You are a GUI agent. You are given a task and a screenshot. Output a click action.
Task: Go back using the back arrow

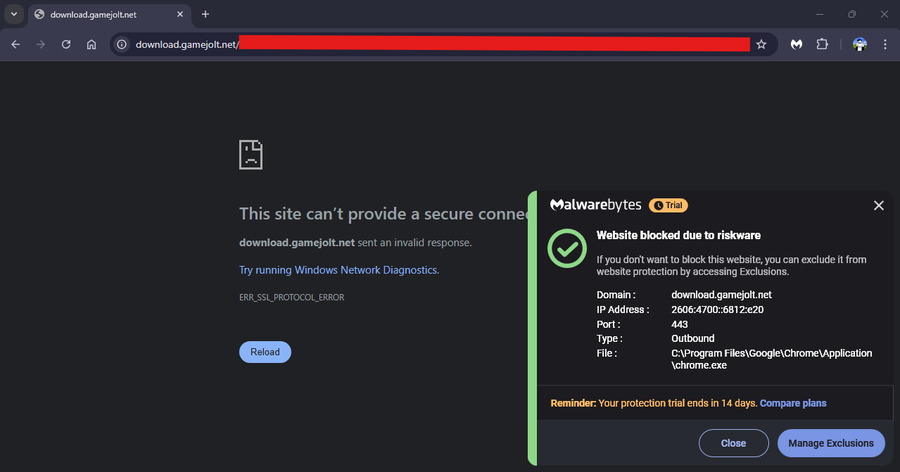[x=15, y=44]
